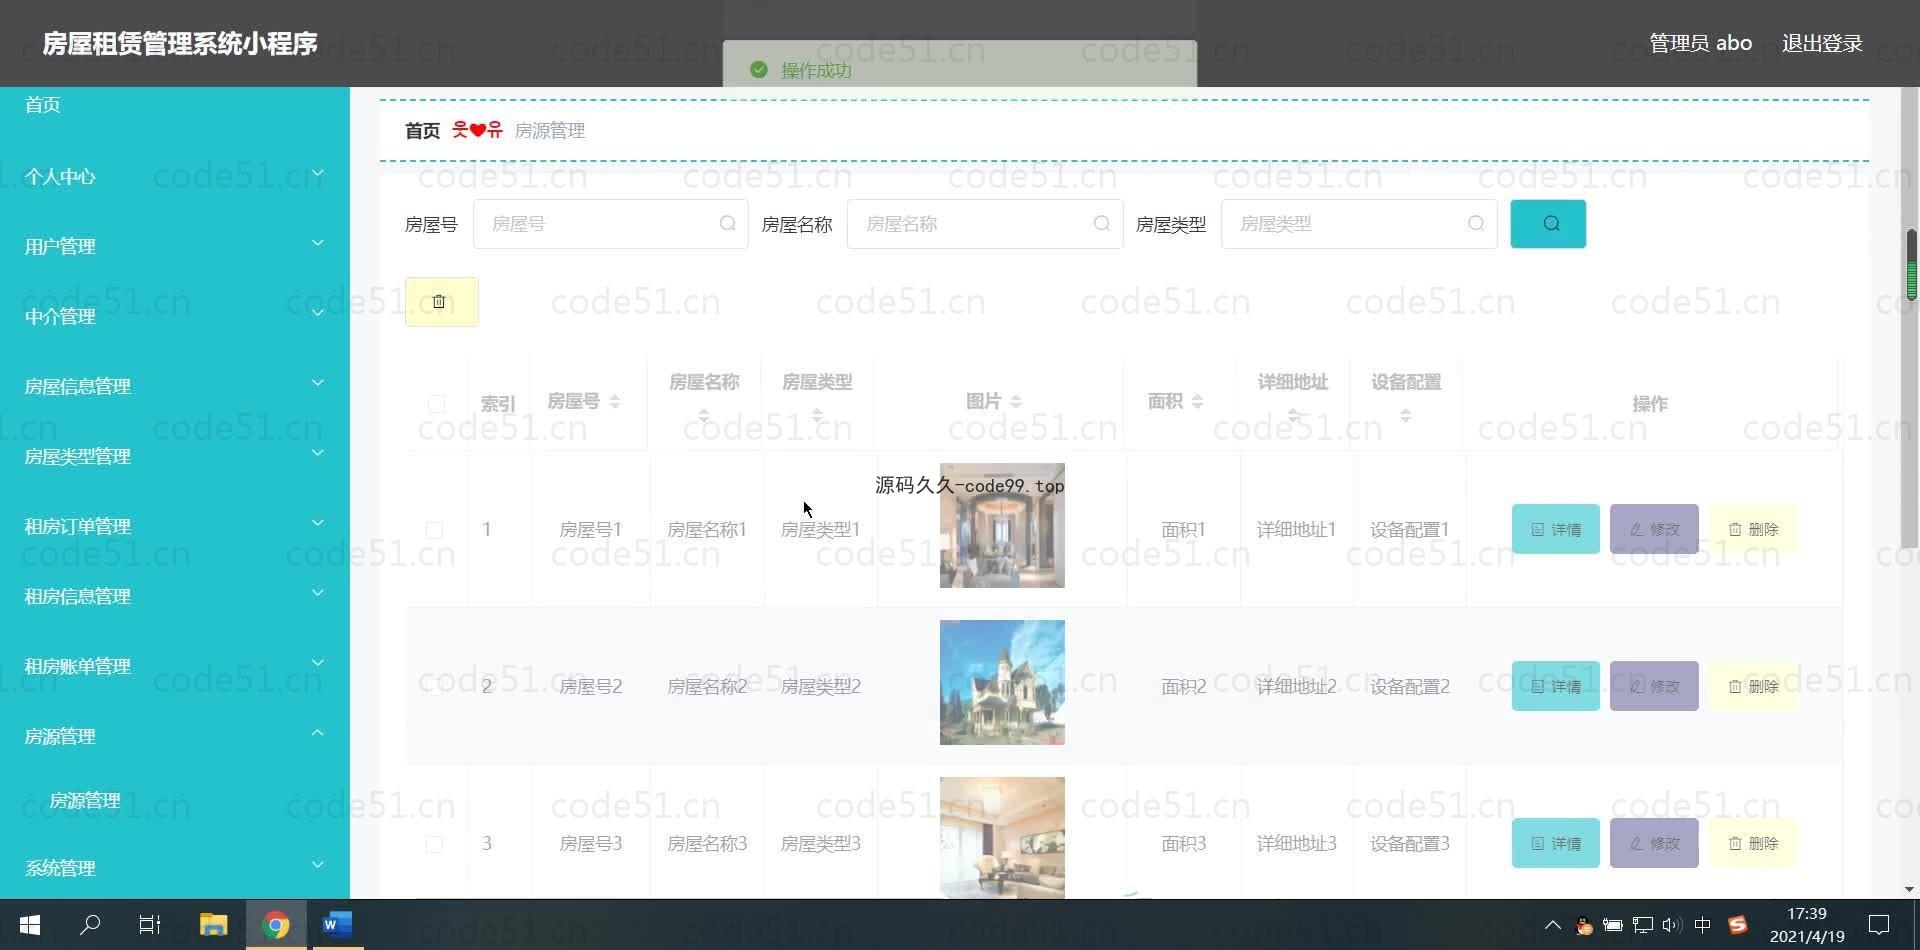Click the 房屋号1 interior thumbnail image
Viewport: 1920px width, 950px height.
[x=1002, y=525]
